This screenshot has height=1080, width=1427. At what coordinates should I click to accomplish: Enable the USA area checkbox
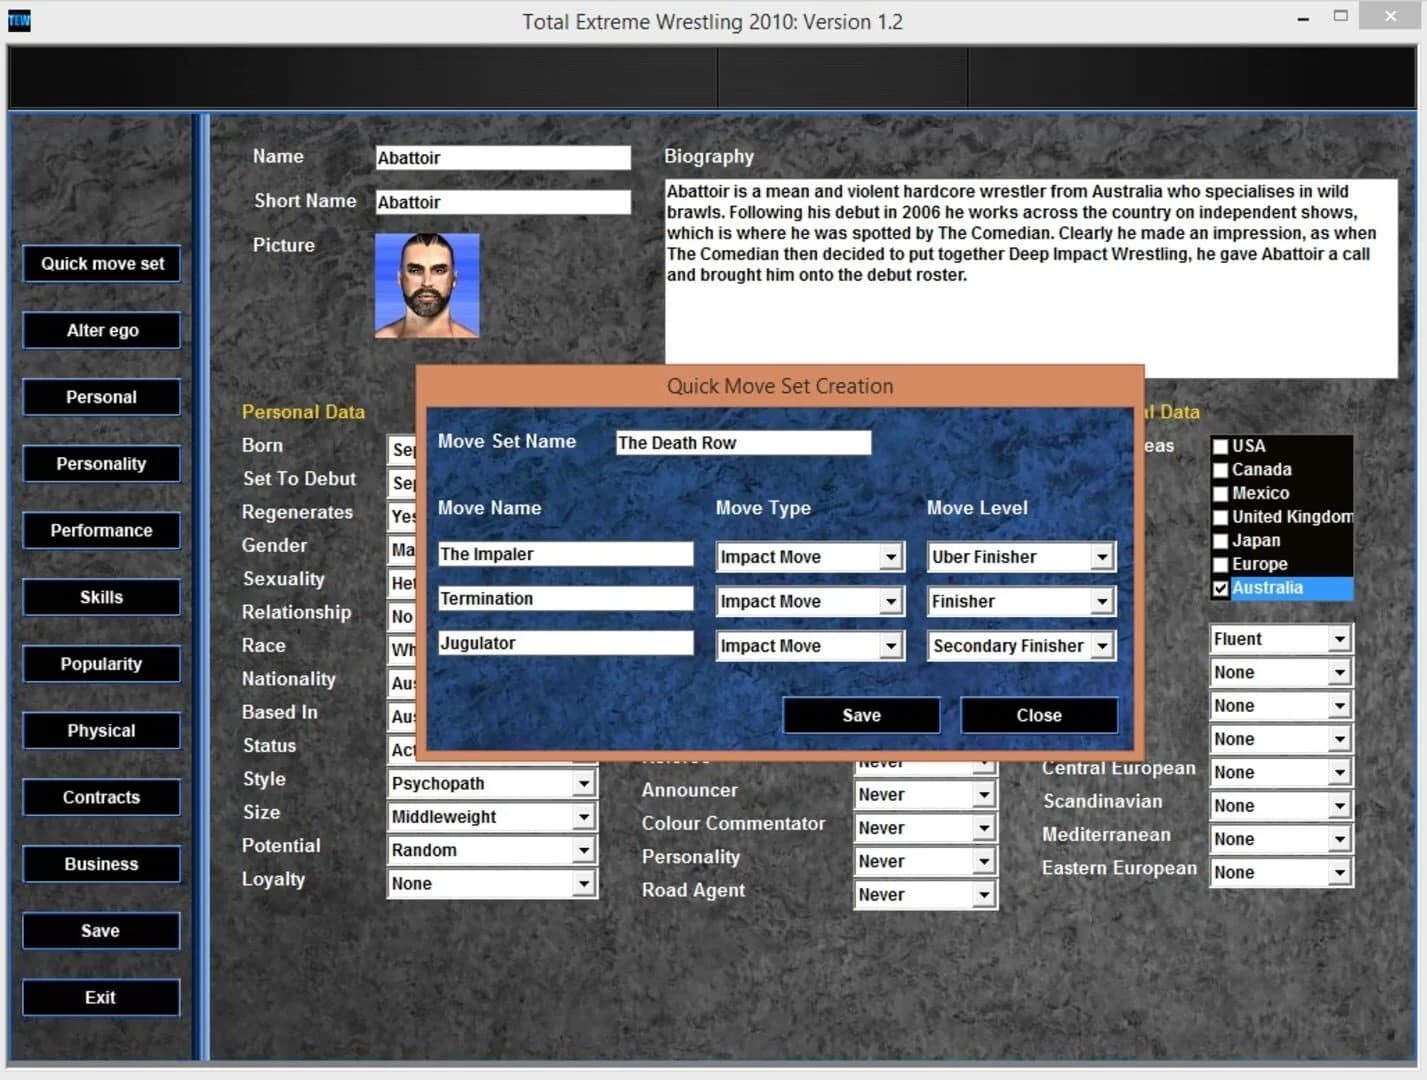[1220, 445]
